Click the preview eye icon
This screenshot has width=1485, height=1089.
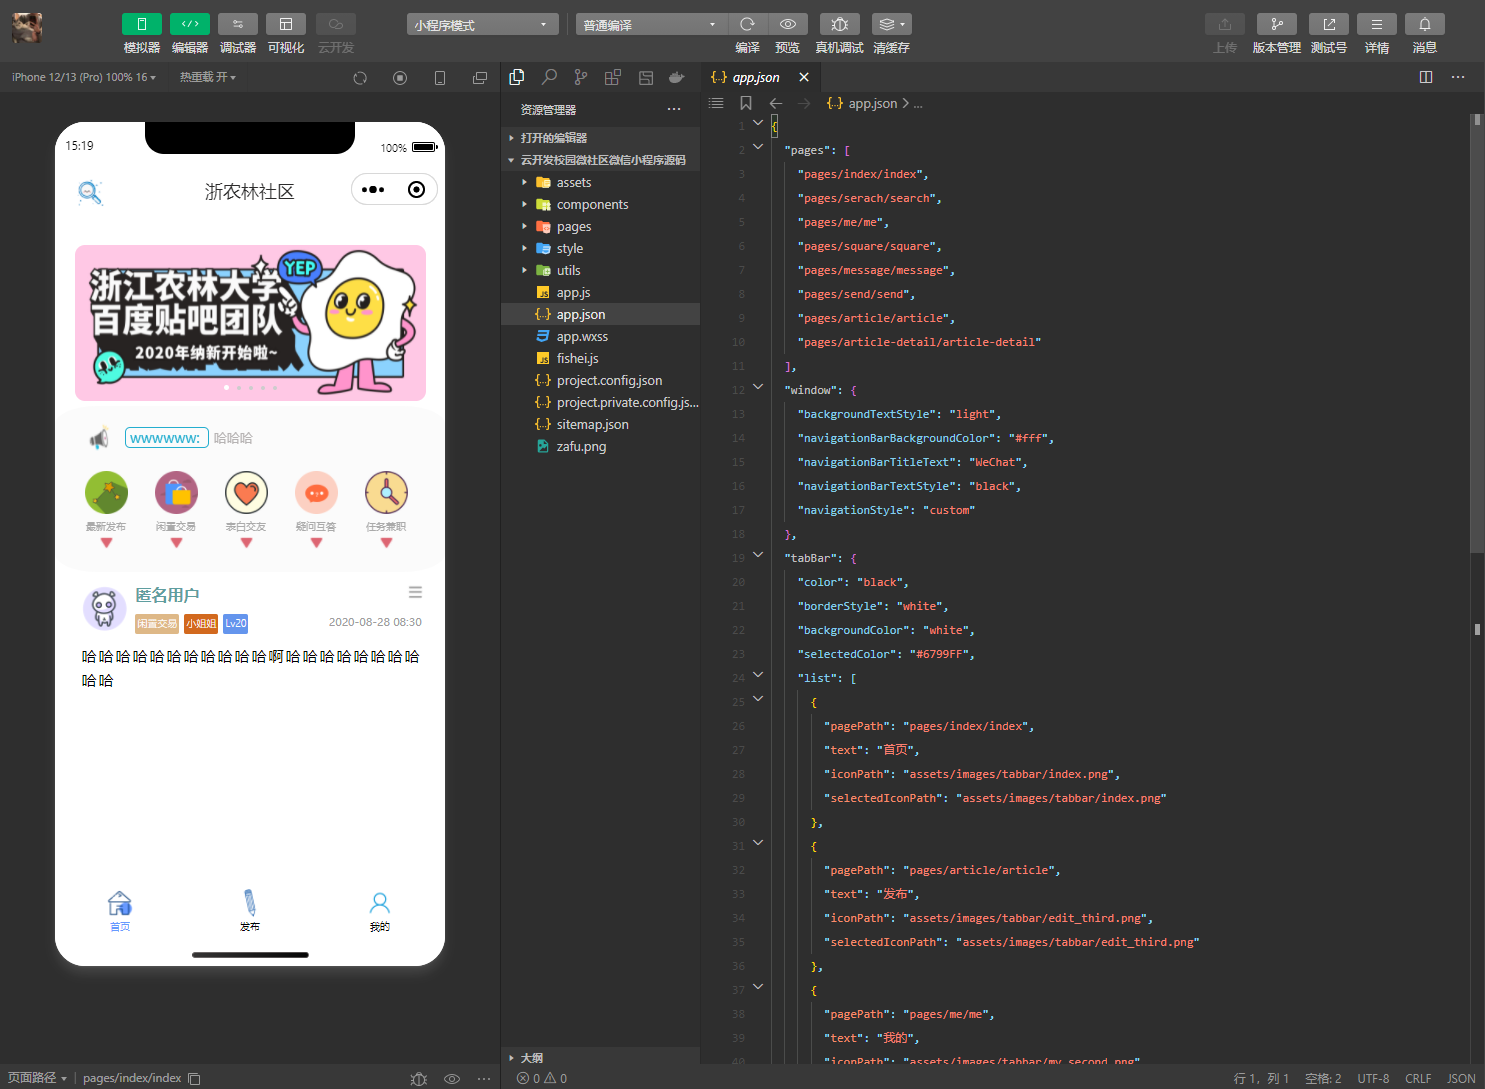(788, 24)
